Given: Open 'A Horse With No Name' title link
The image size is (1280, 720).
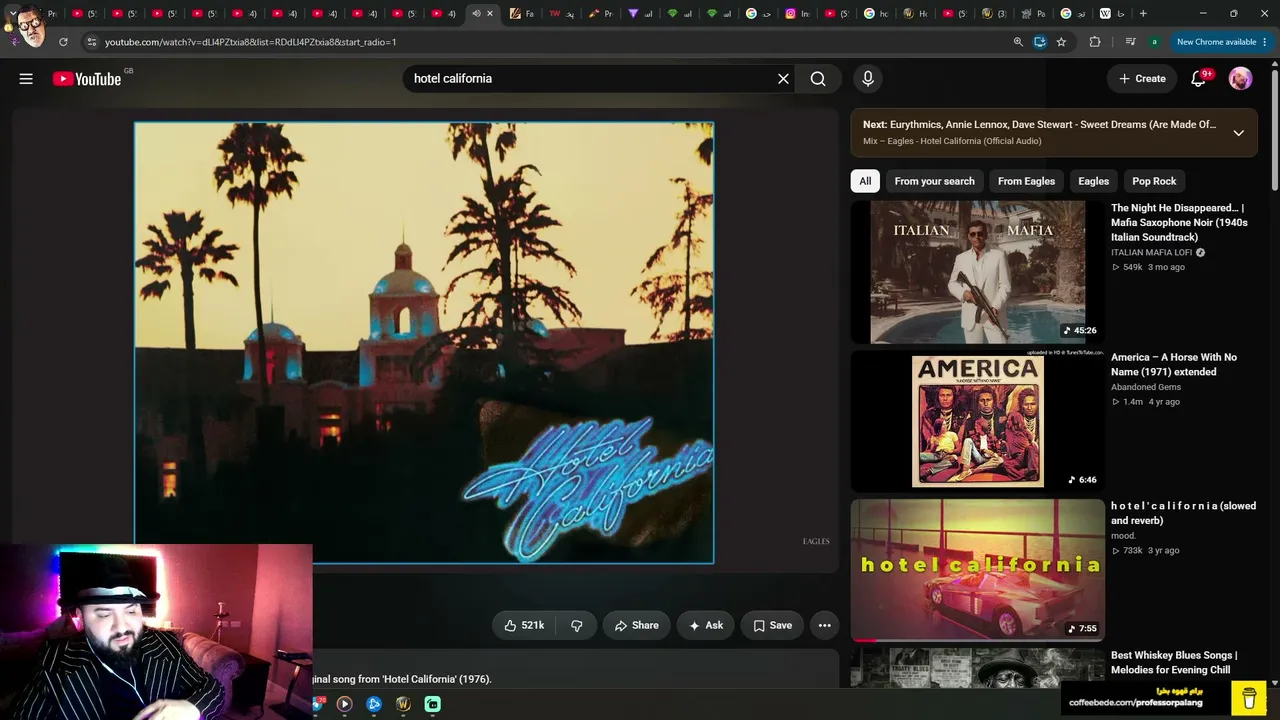Looking at the screenshot, I should 1174,364.
